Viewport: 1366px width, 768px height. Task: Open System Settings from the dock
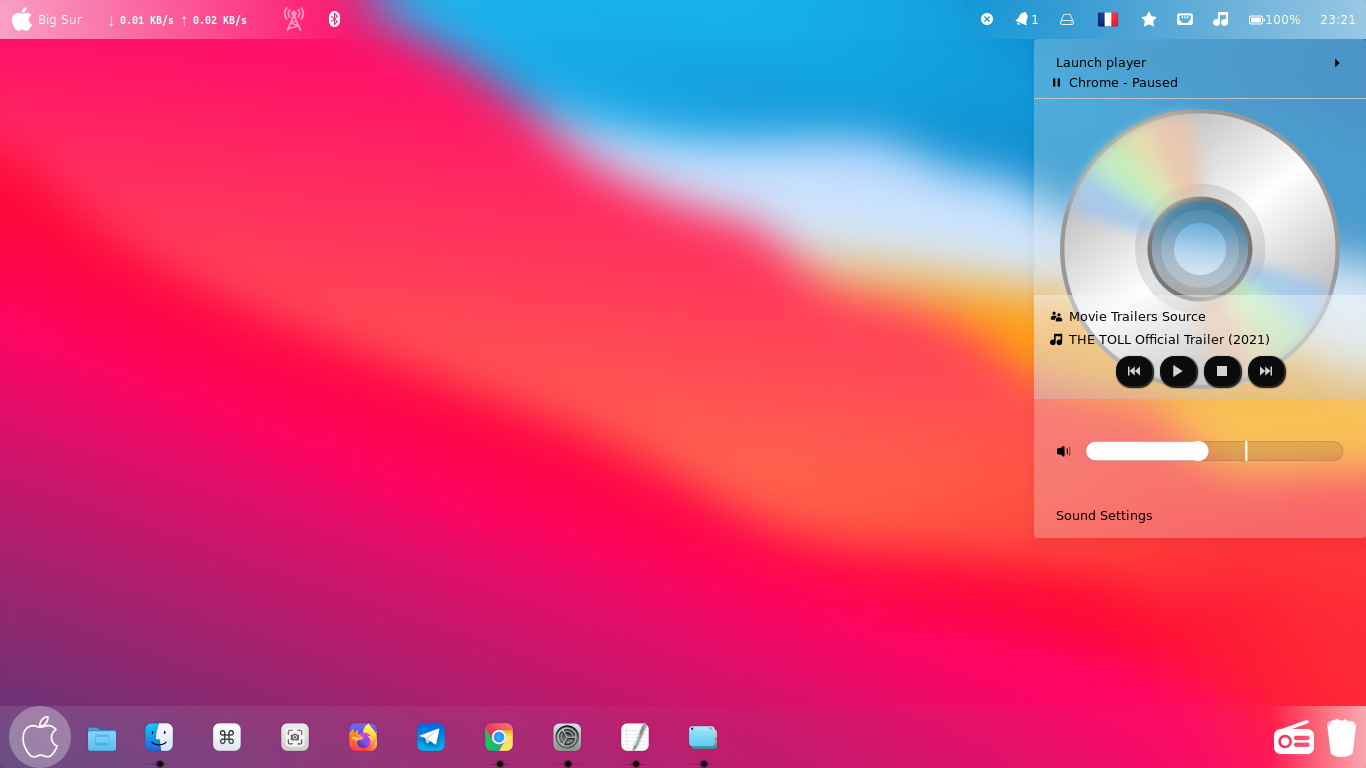tap(567, 737)
